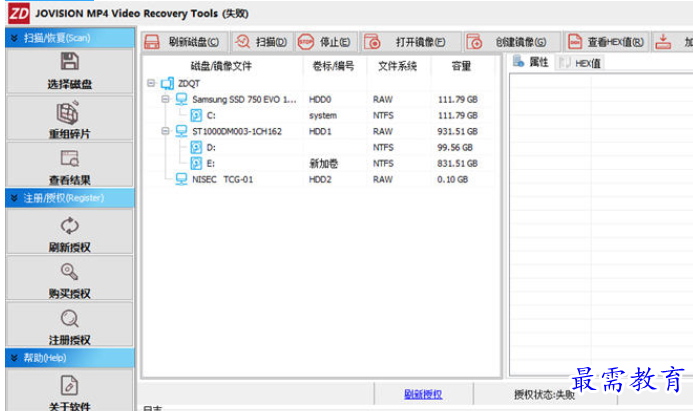This screenshot has height=411, width=693.
Task: Click the computer icon beside ZDQT
Action: 168,83
